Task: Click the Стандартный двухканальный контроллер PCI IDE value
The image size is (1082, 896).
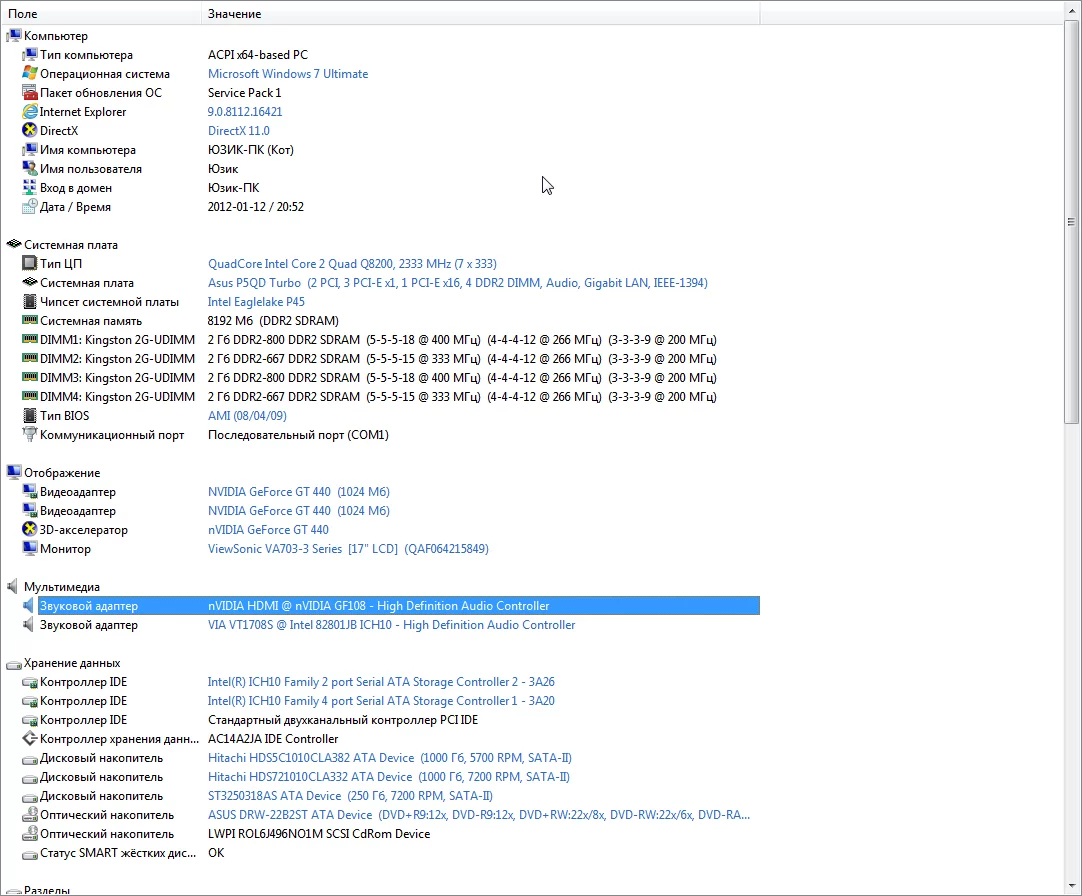Action: (x=343, y=720)
